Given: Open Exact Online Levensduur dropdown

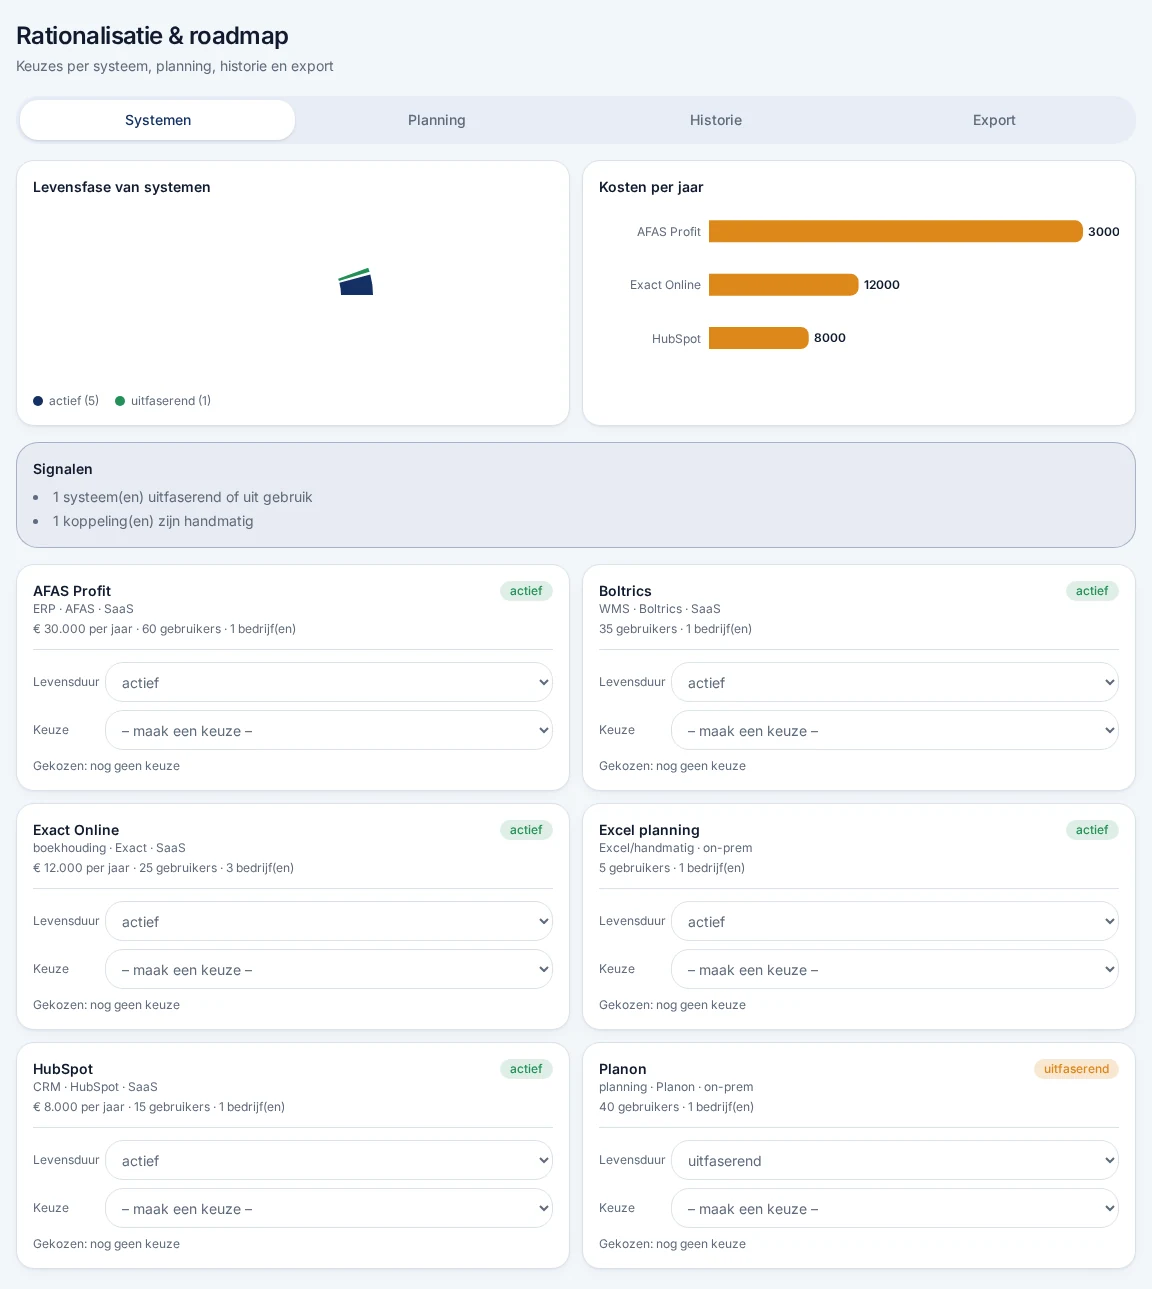Looking at the screenshot, I should pyautogui.click(x=329, y=921).
